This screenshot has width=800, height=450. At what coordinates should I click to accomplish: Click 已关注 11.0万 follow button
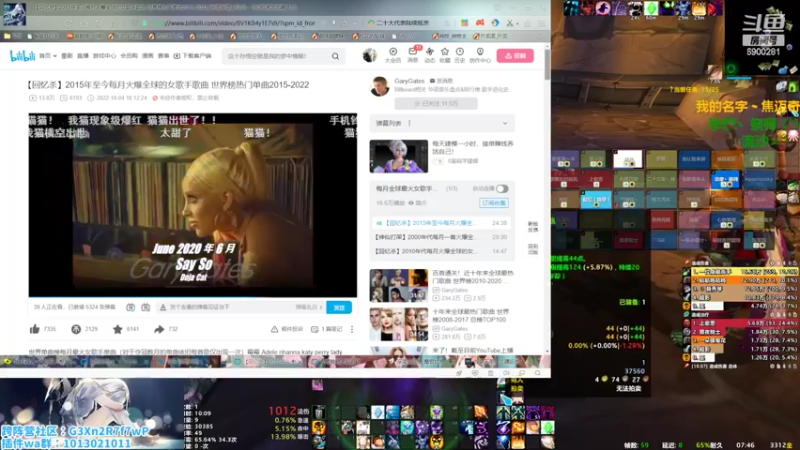click(436, 104)
